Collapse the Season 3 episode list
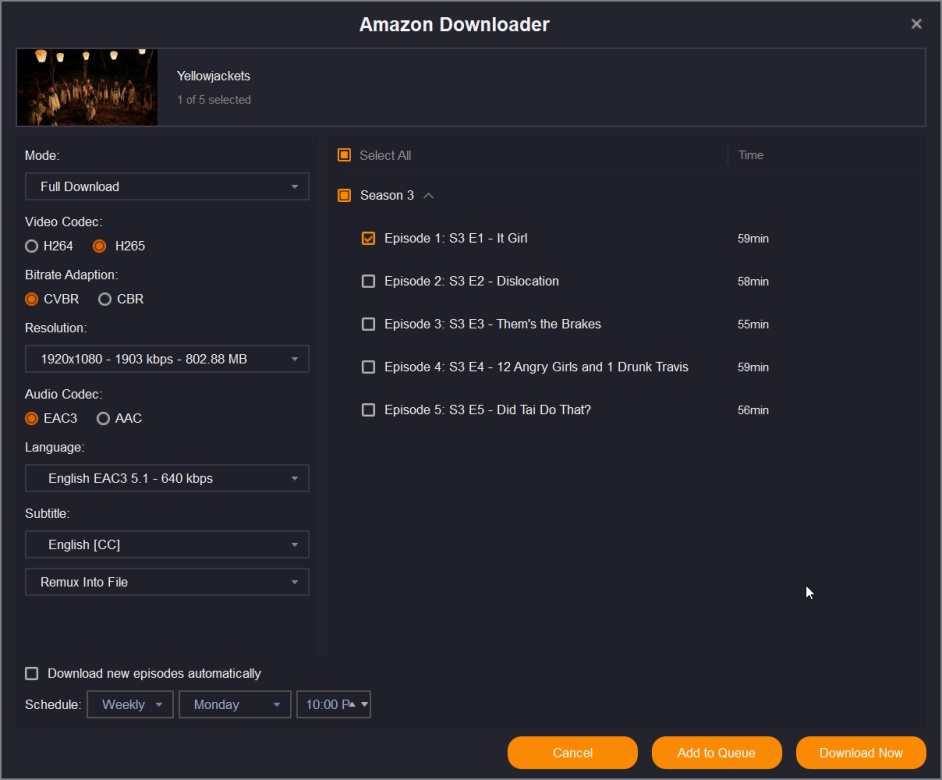 coord(428,196)
